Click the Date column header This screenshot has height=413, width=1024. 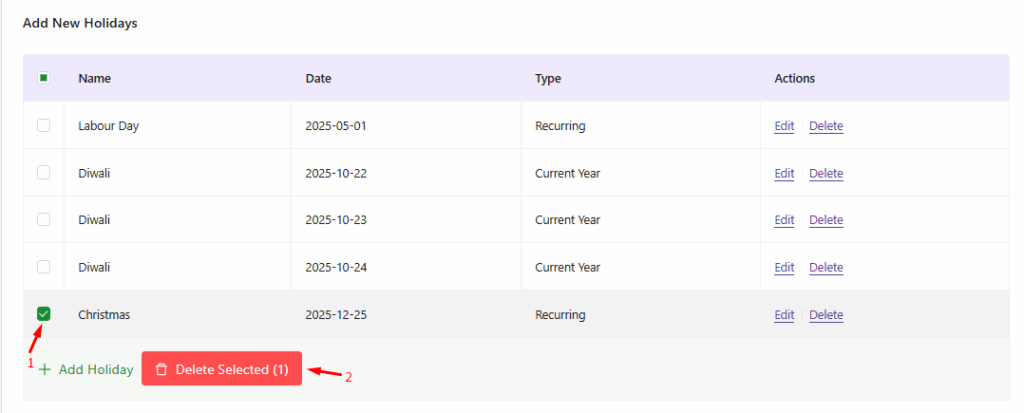tap(318, 78)
